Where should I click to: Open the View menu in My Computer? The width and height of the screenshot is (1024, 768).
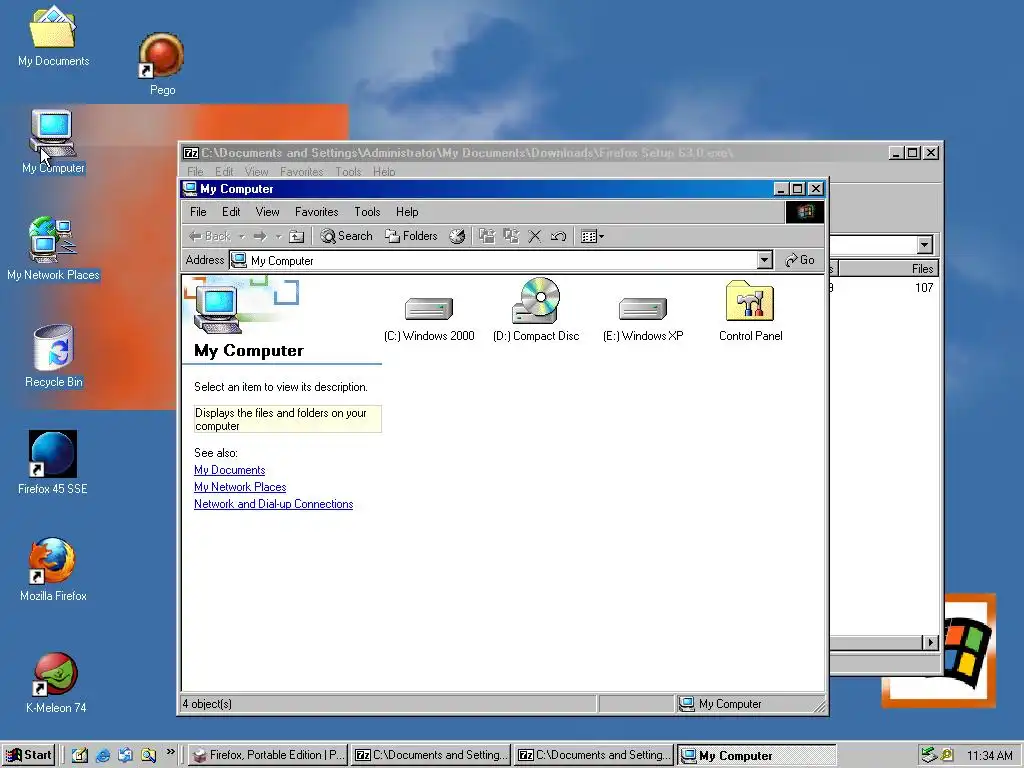(267, 212)
